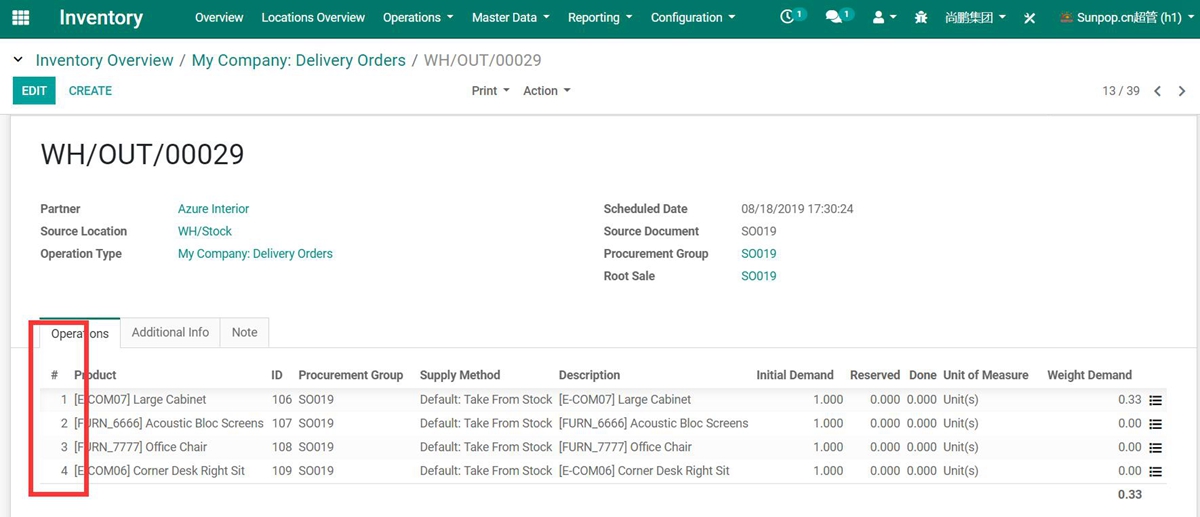
Task: Click the CREATE button
Action: tap(90, 91)
